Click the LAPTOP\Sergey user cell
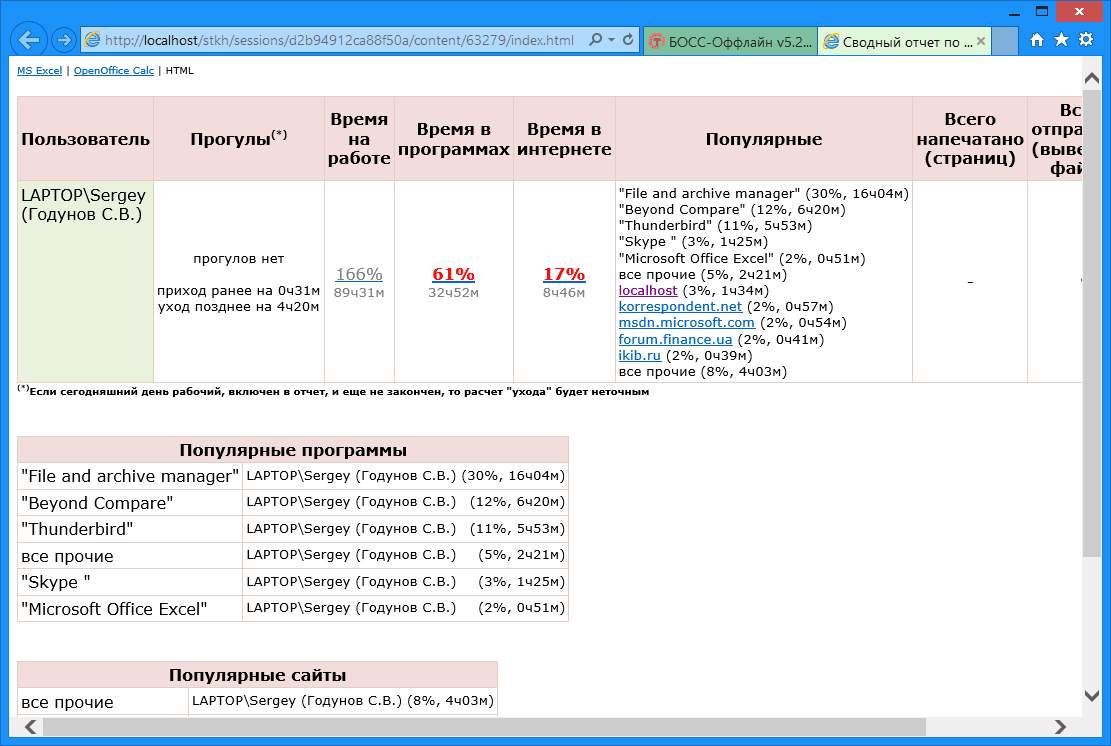This screenshot has height=746, width=1111. pyautogui.click(x=86, y=281)
